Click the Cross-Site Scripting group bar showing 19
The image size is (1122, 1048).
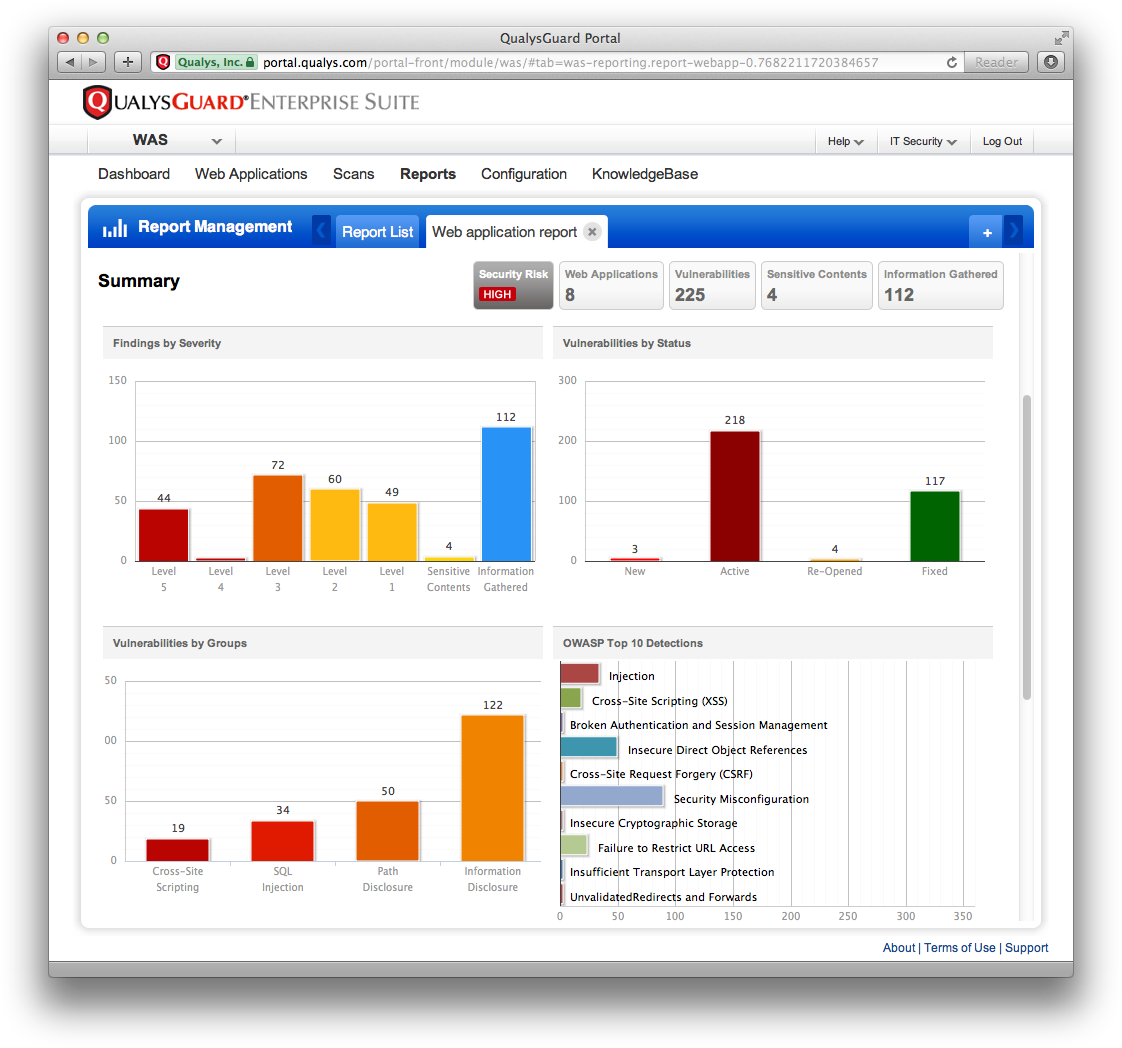click(x=177, y=850)
